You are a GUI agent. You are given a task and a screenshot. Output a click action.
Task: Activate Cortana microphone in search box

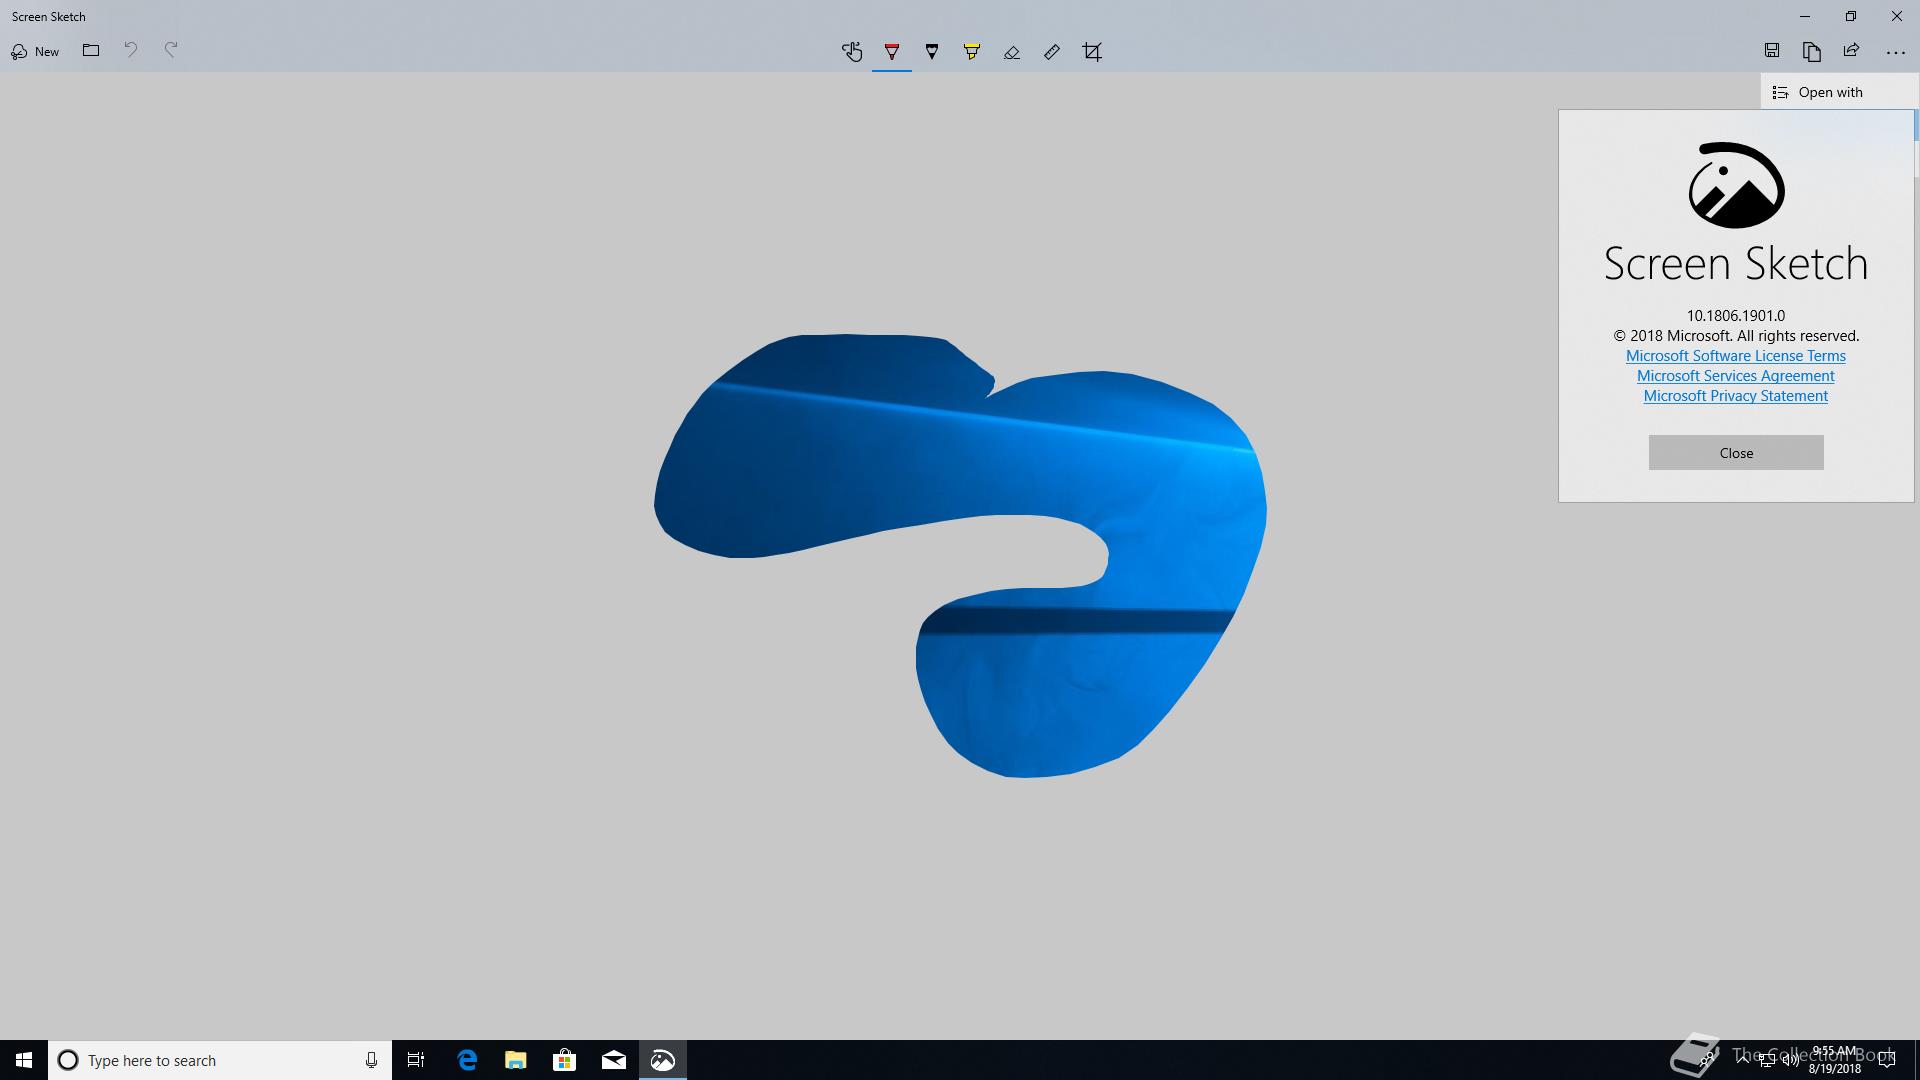tap(371, 1060)
